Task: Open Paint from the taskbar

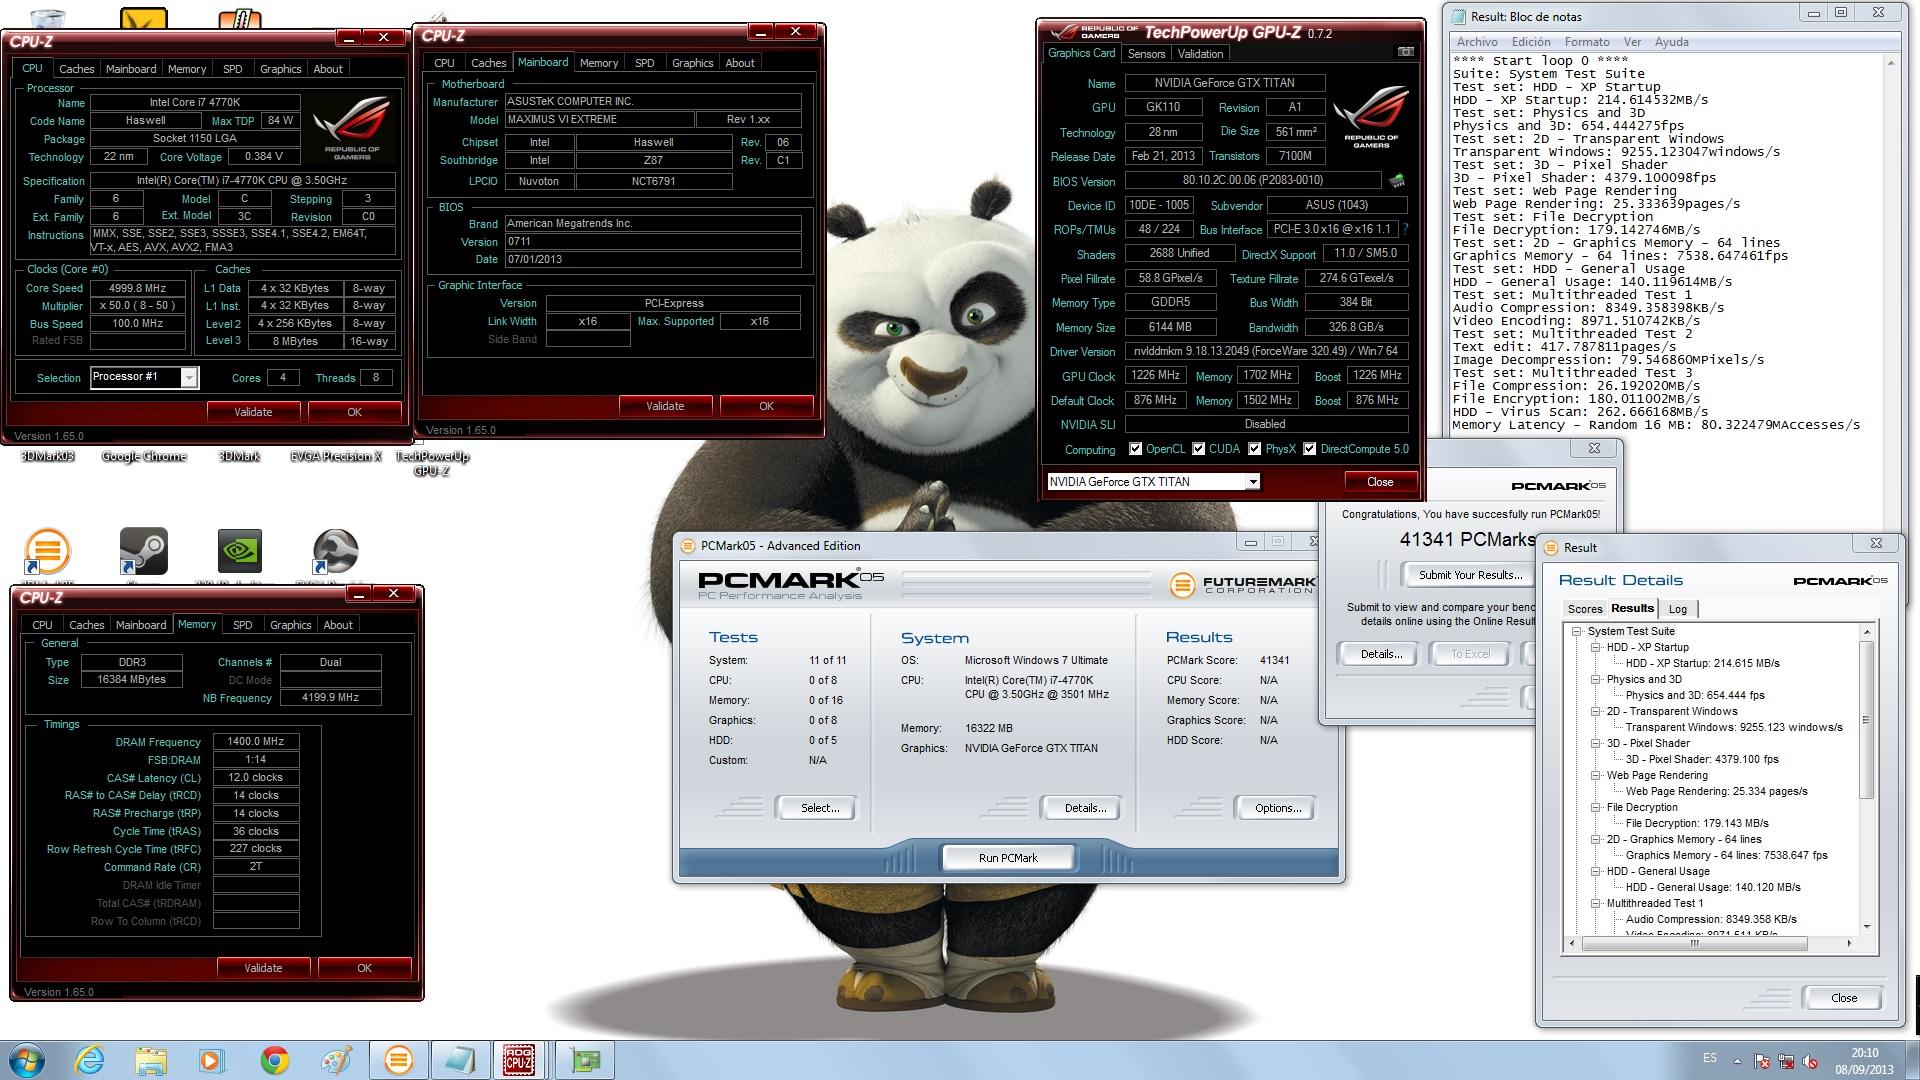Action: 336,1060
